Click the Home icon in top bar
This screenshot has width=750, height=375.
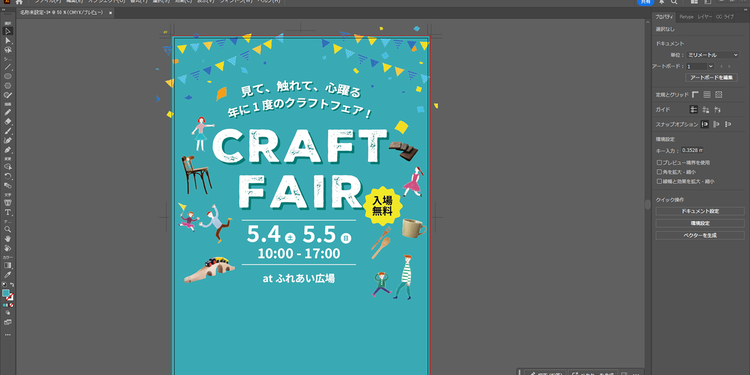click(19, 2)
